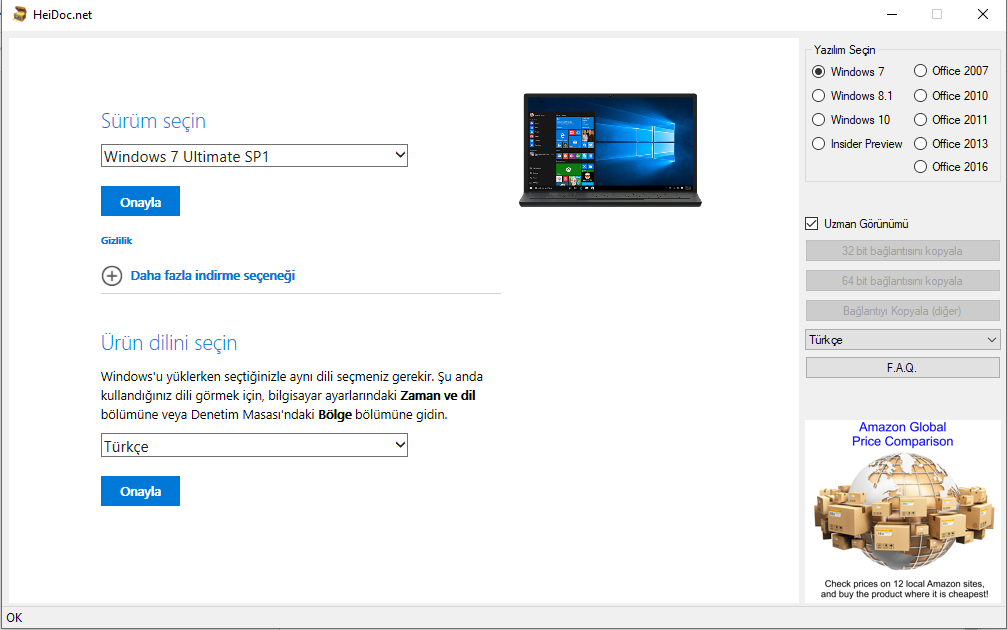The image size is (1007, 630).
Task: Select the Windows 7 radio button
Action: click(x=818, y=71)
